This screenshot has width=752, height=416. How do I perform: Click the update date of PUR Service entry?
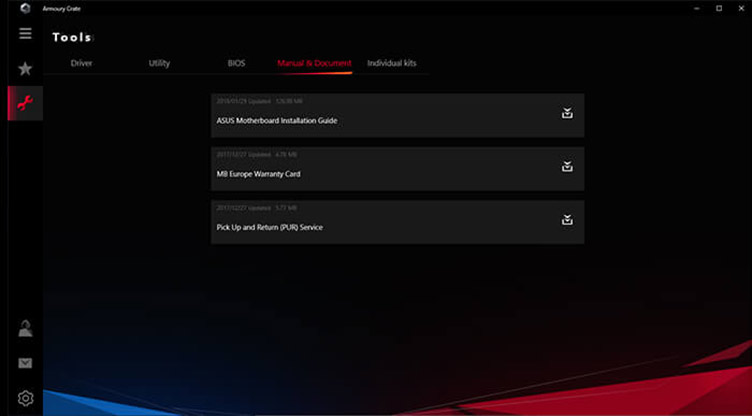click(245, 208)
